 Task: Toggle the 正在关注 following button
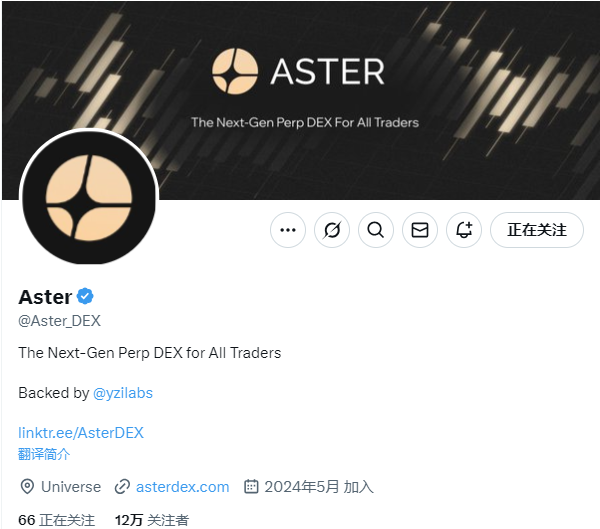pyautogui.click(x=537, y=230)
